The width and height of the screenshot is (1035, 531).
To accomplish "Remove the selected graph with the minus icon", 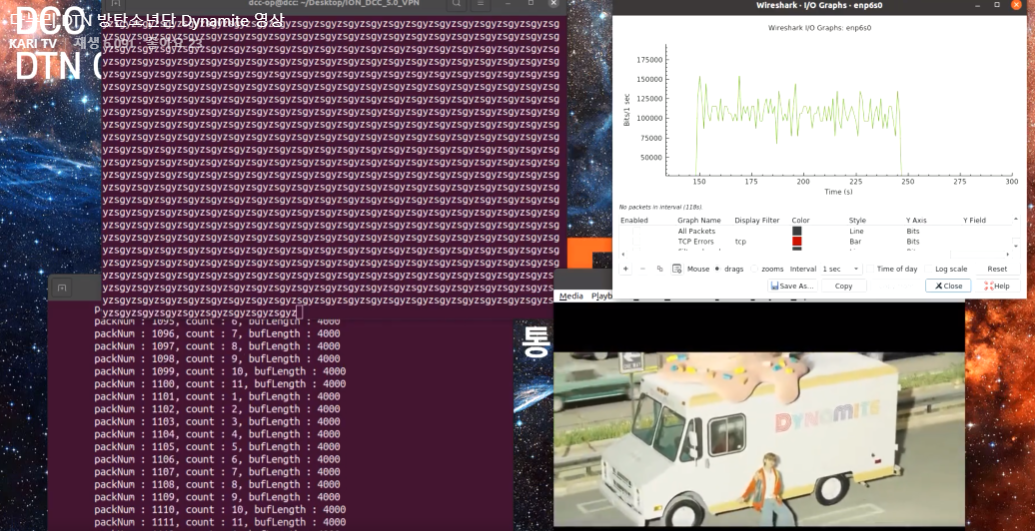I will pos(643,269).
